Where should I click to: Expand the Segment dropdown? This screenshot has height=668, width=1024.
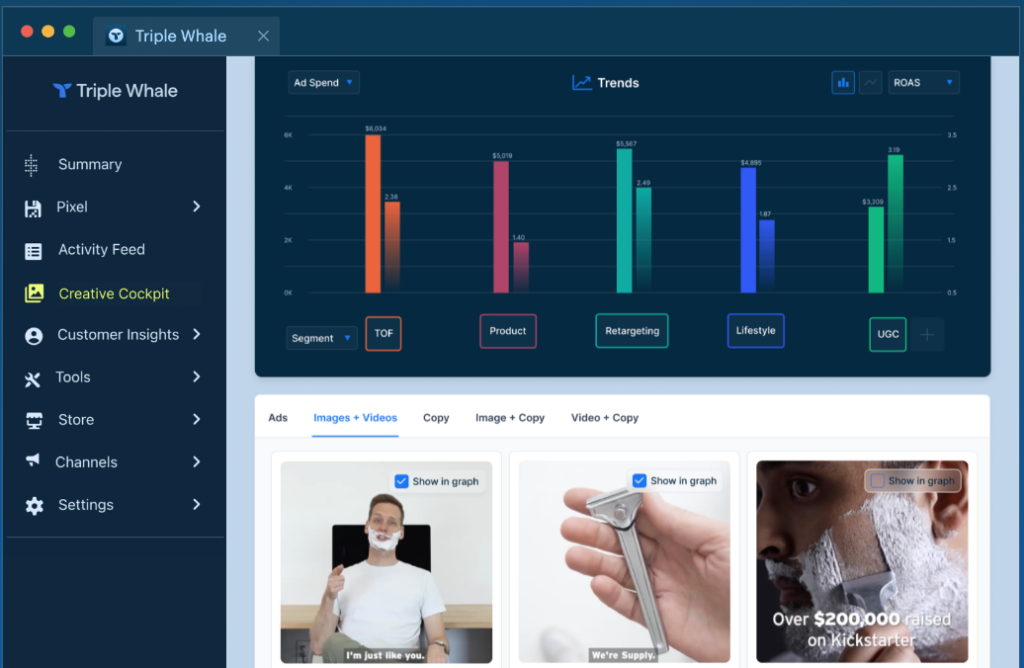pos(321,338)
